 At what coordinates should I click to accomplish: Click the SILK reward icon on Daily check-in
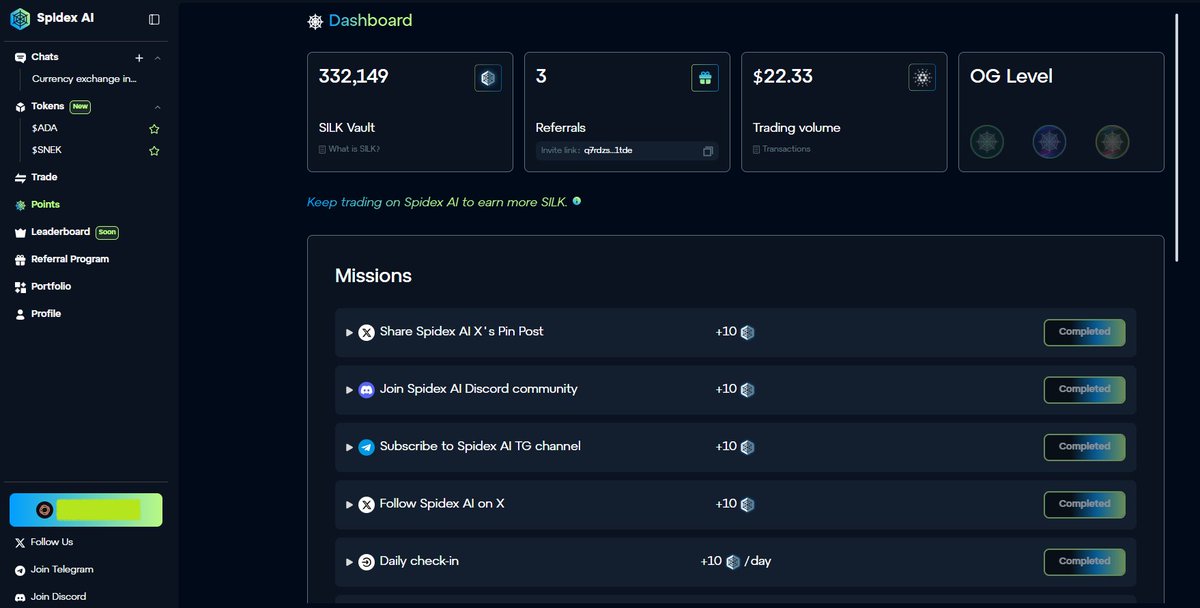pos(733,562)
